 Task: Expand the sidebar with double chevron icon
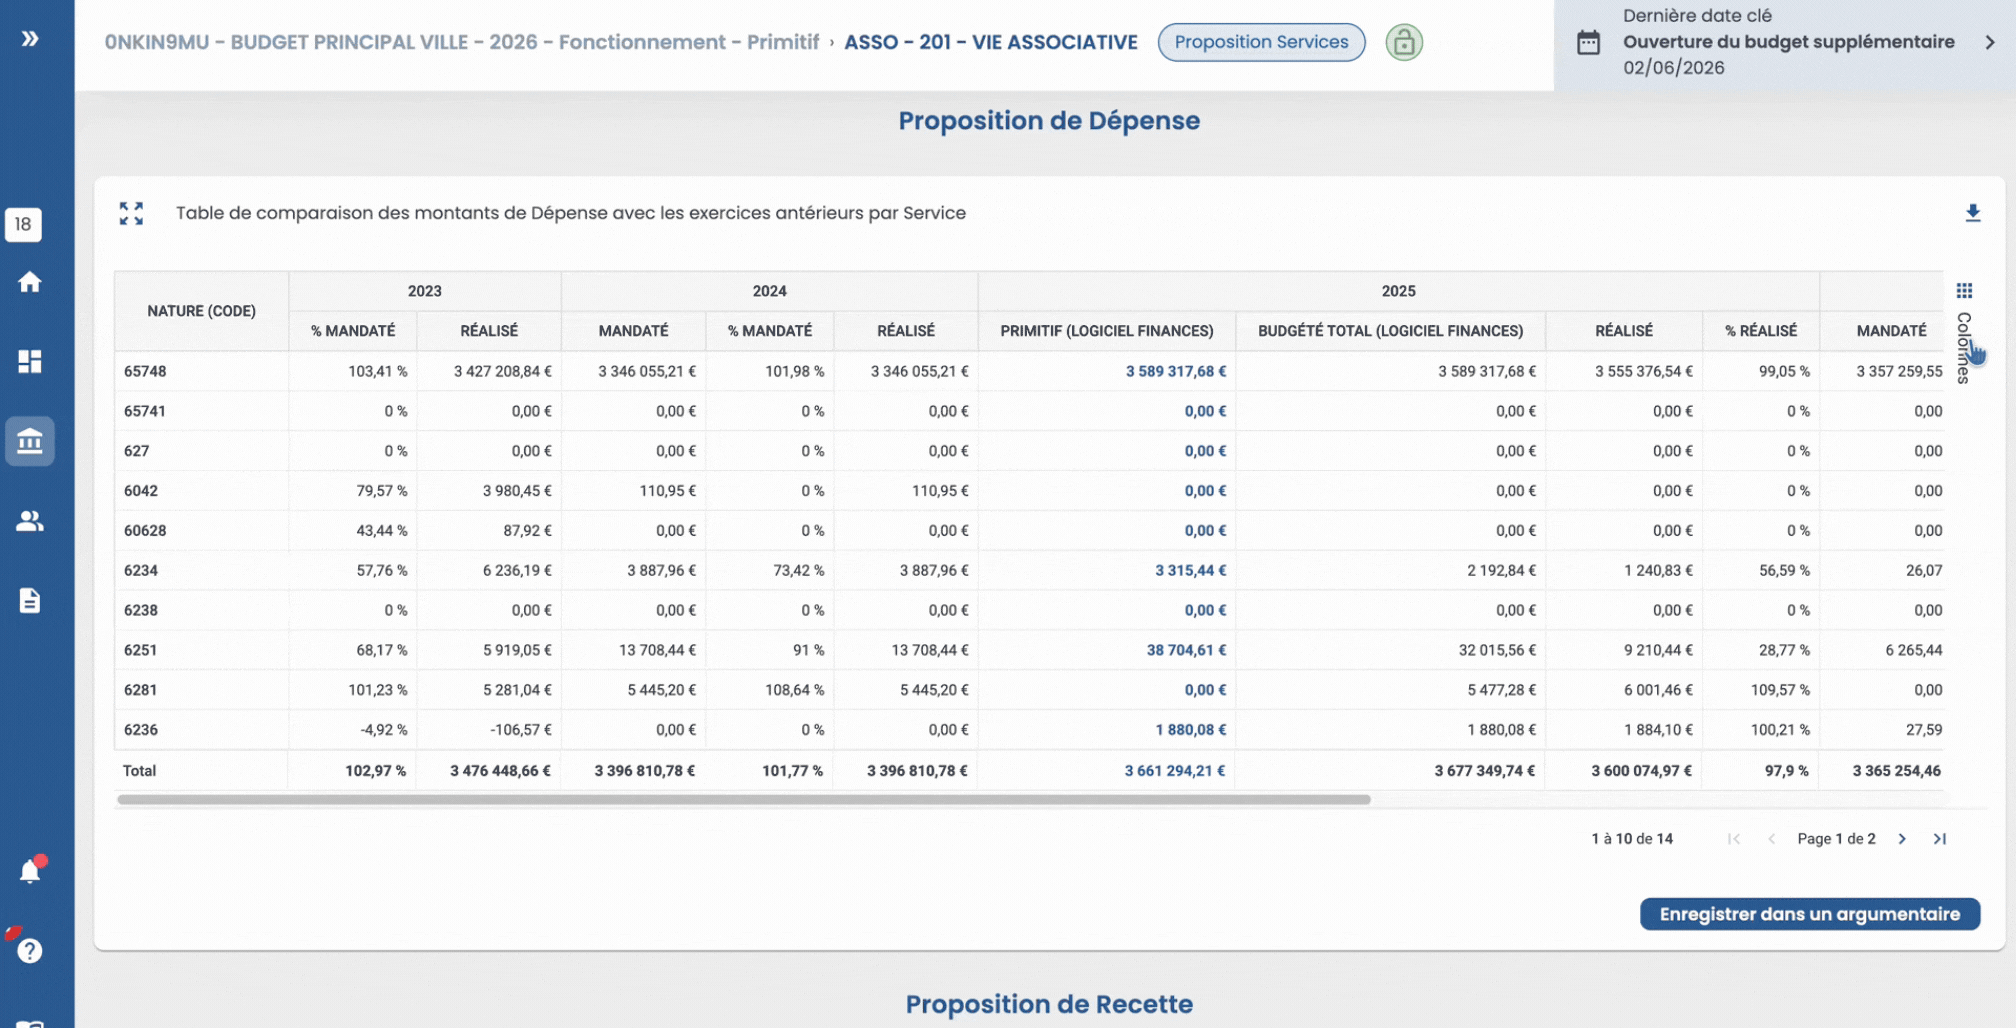tap(30, 39)
